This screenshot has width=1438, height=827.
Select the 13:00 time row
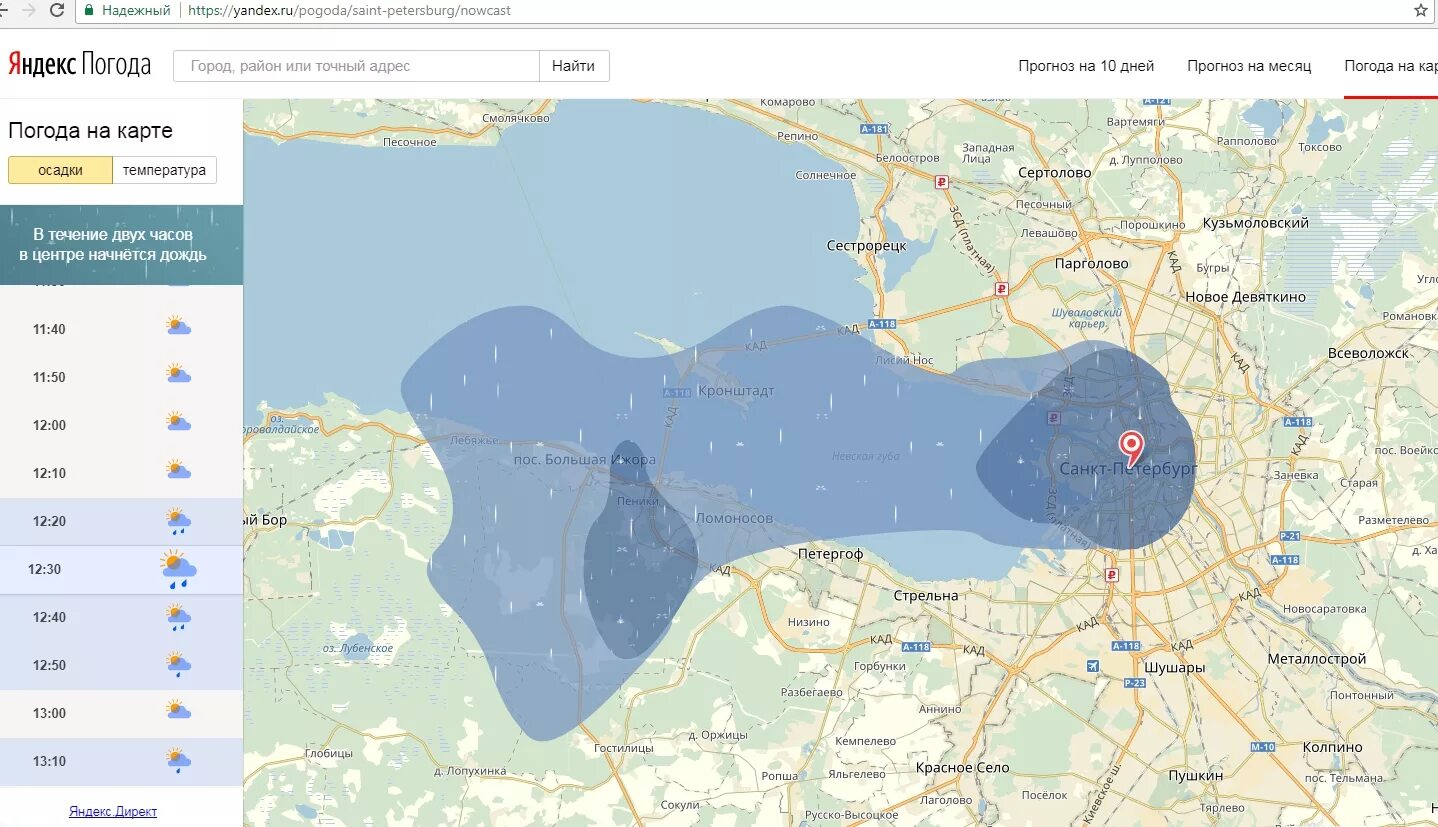121,713
